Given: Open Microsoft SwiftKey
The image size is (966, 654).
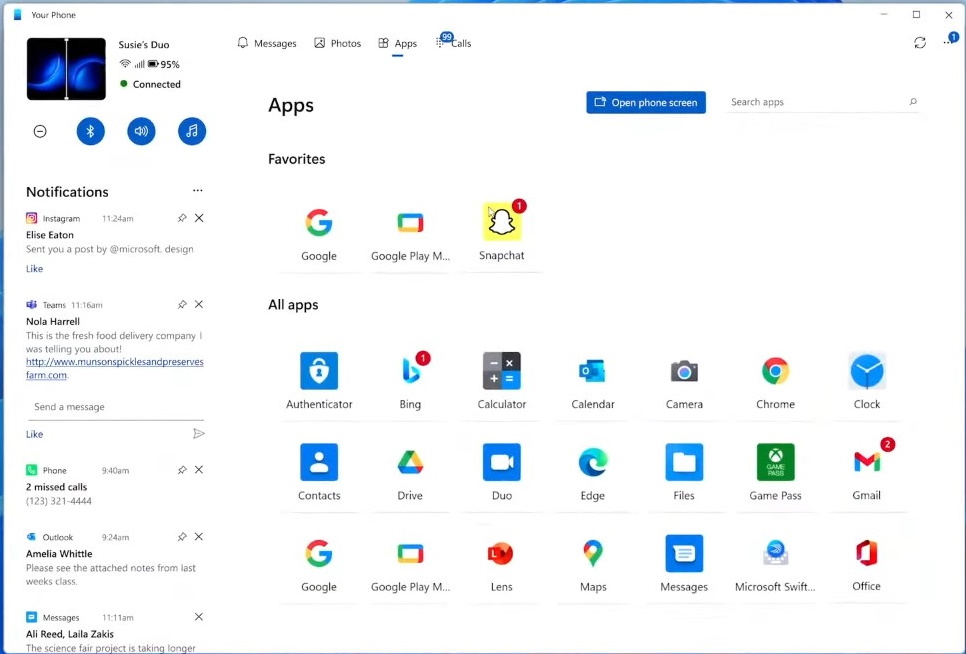Looking at the screenshot, I should (x=775, y=553).
